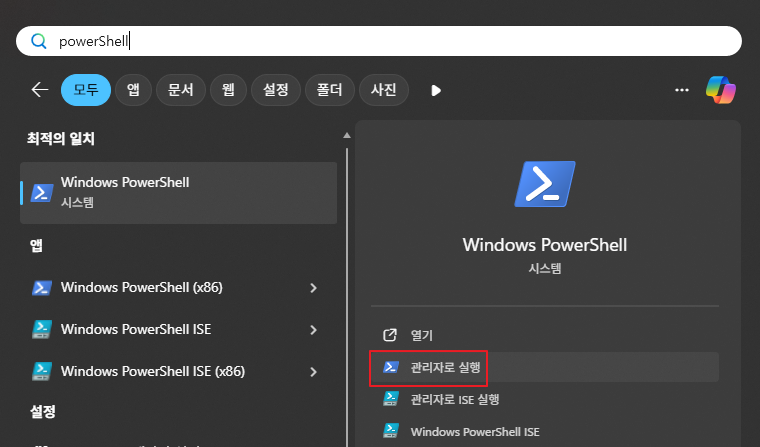Click the powerShell search input field
760x447 pixels.
[379, 41]
